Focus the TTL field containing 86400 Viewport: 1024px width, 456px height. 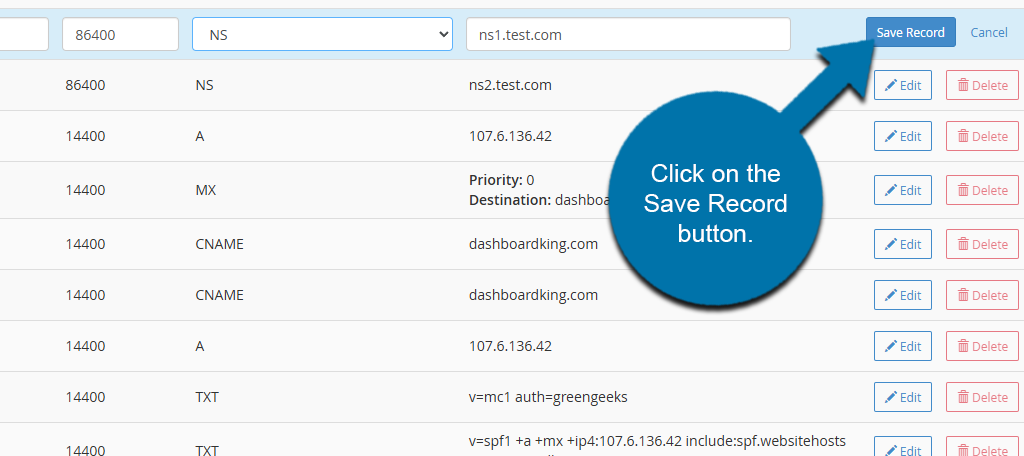120,34
